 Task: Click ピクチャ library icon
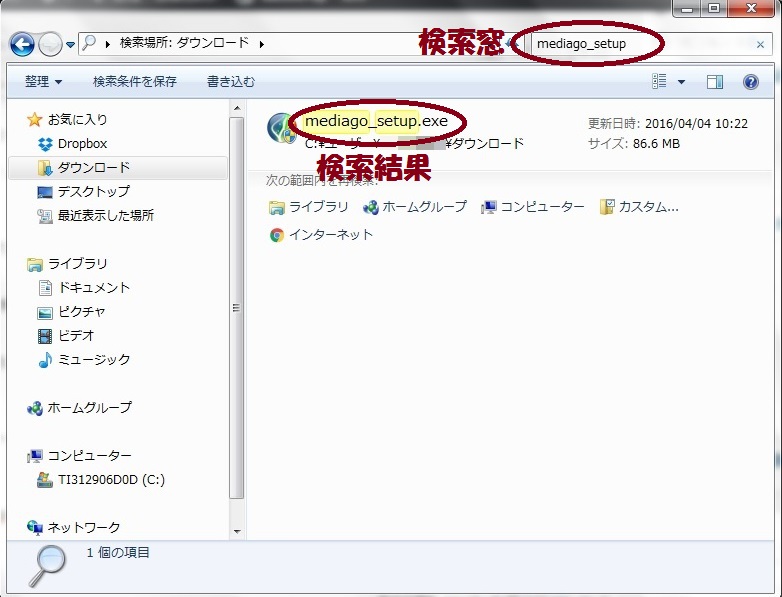tap(45, 312)
